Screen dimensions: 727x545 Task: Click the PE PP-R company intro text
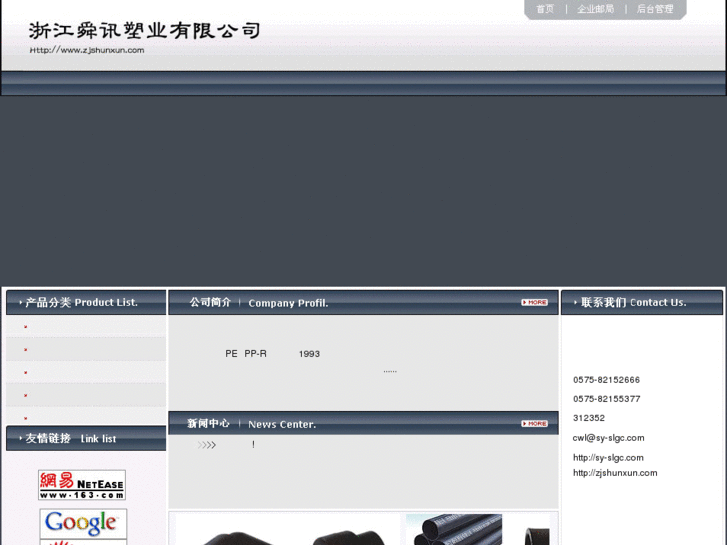(273, 354)
